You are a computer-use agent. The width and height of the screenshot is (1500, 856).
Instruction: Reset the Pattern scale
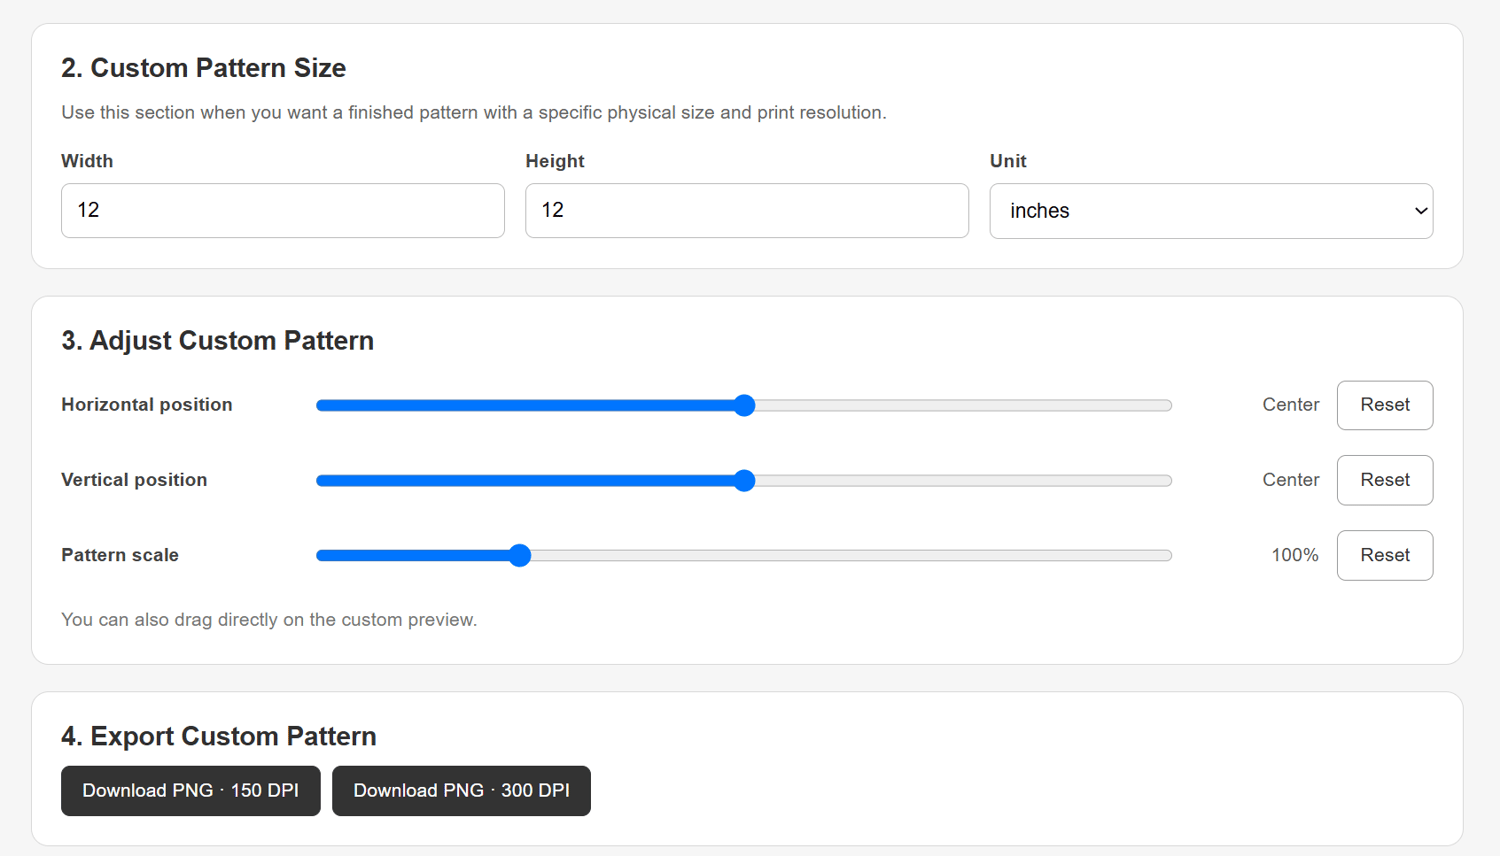1385,555
